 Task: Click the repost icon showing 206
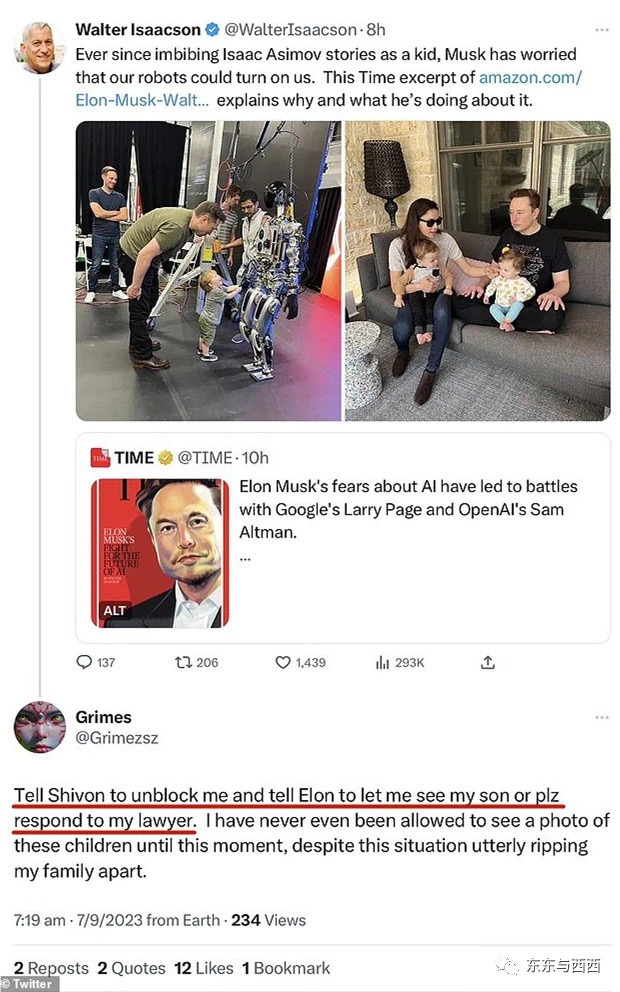point(183,662)
